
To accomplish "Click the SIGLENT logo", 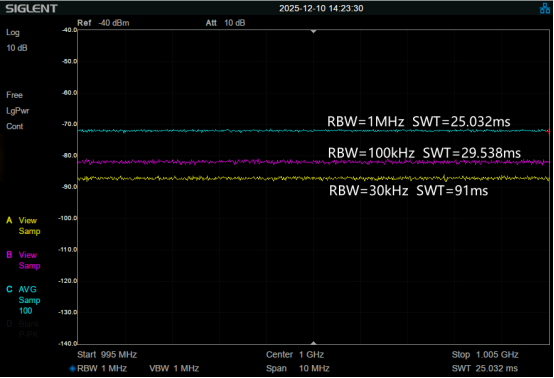I will (x=31, y=8).
